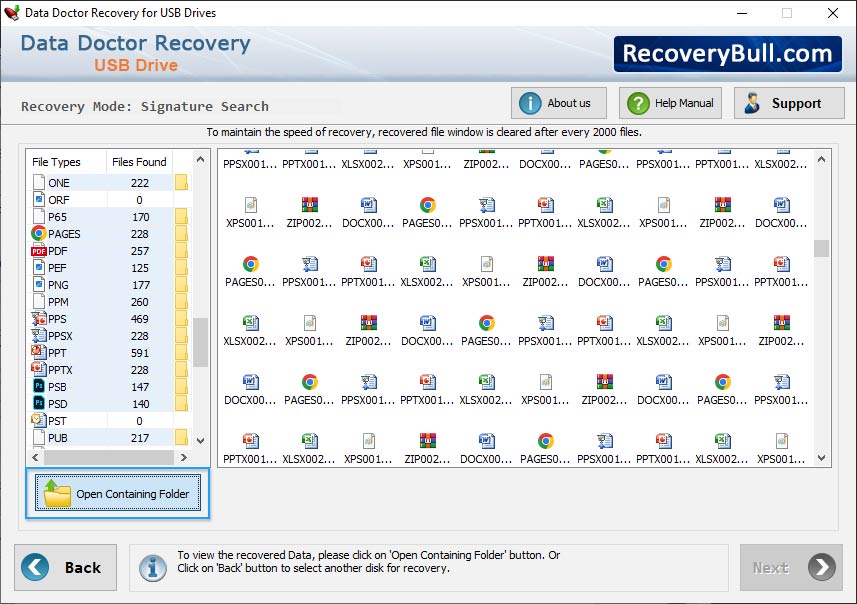Select PPSX001 file in bottom grid row
Image resolution: width=857 pixels, height=604 pixels.
tap(604, 448)
